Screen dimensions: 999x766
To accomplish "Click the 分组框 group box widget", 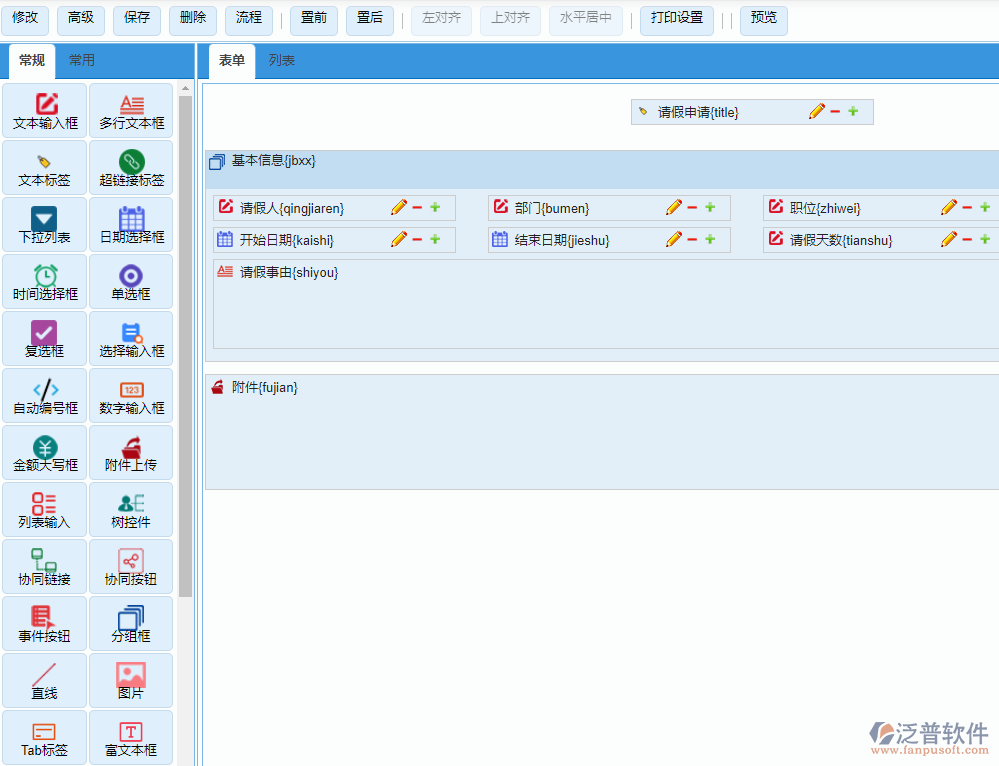I will pos(131,624).
